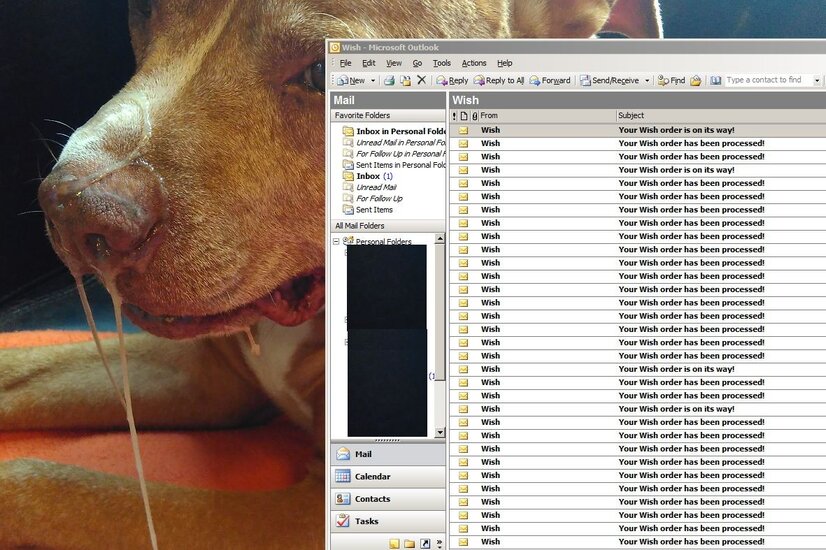This screenshot has width=826, height=550.
Task: Click the Reply button
Action: 452,81
